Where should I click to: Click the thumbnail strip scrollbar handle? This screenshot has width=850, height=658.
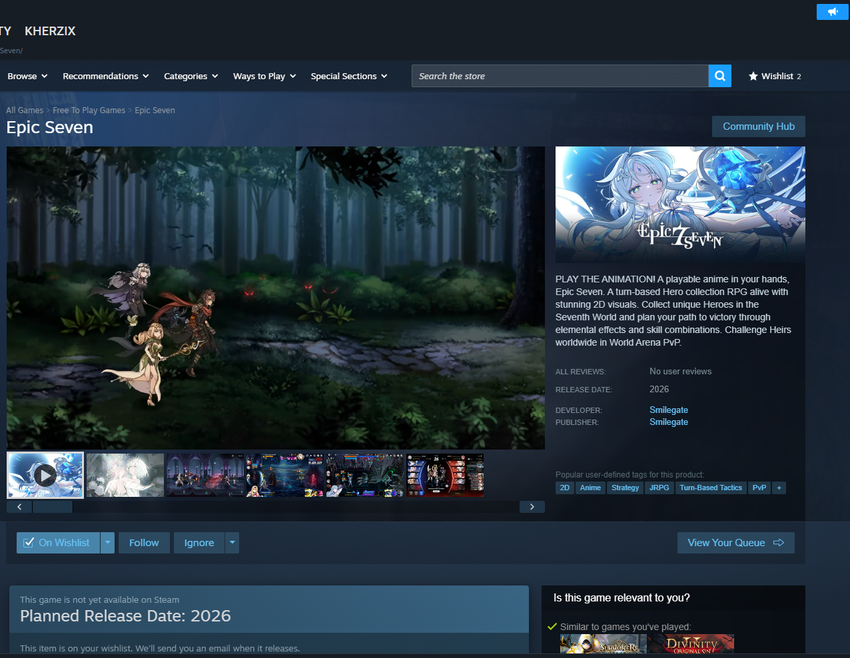[53, 507]
